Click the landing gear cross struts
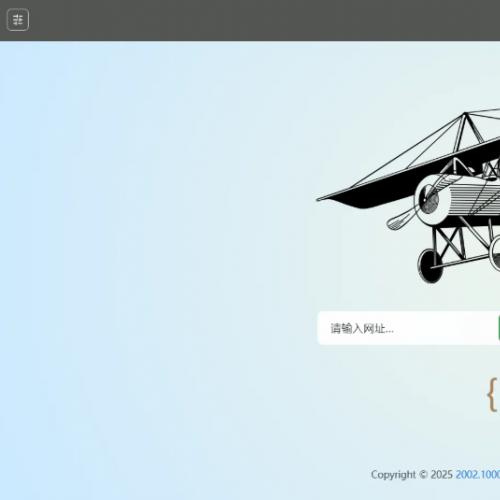The image size is (500, 500). (x=449, y=242)
